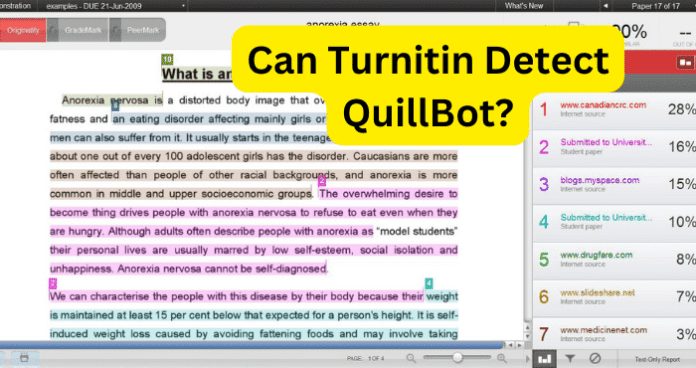Click the PAGE: 1 OF 4 indicator
Screen dimensions: 696x368
click(x=365, y=359)
